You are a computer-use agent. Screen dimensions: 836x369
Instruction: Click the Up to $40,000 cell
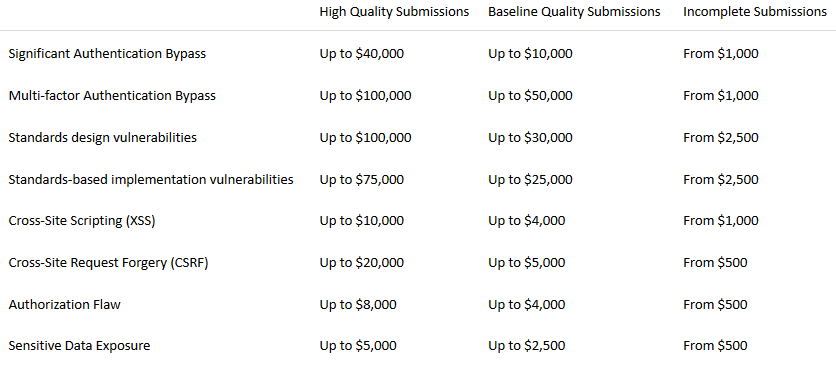pos(361,54)
